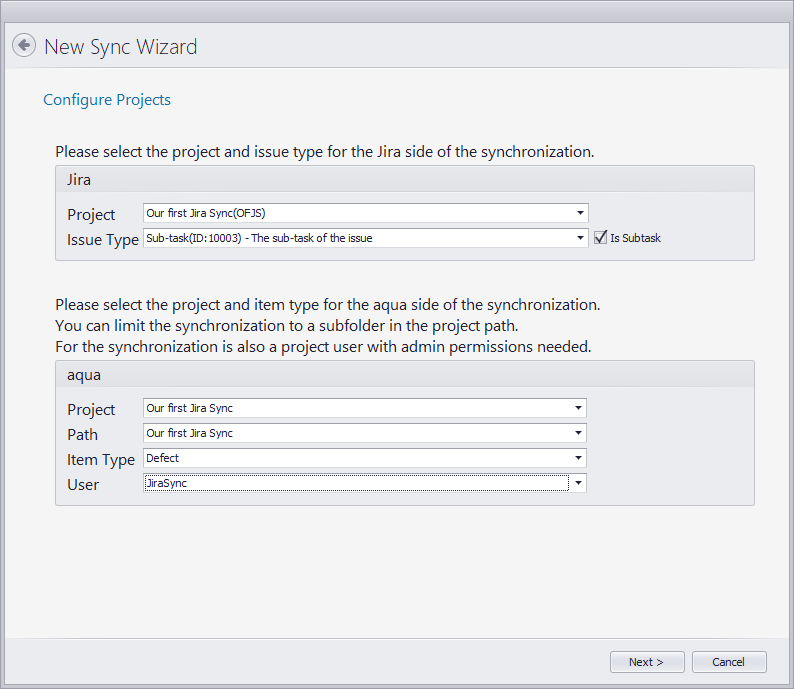Open the Jira Project dropdown arrow
This screenshot has height=689, width=794.
coord(580,213)
